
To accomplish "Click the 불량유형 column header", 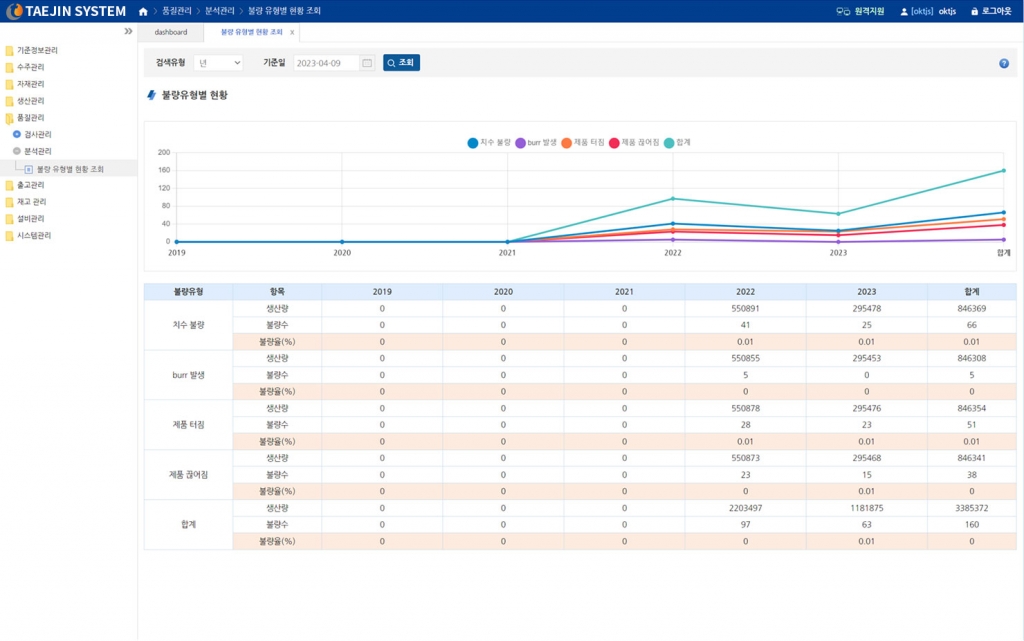I will [x=188, y=292].
